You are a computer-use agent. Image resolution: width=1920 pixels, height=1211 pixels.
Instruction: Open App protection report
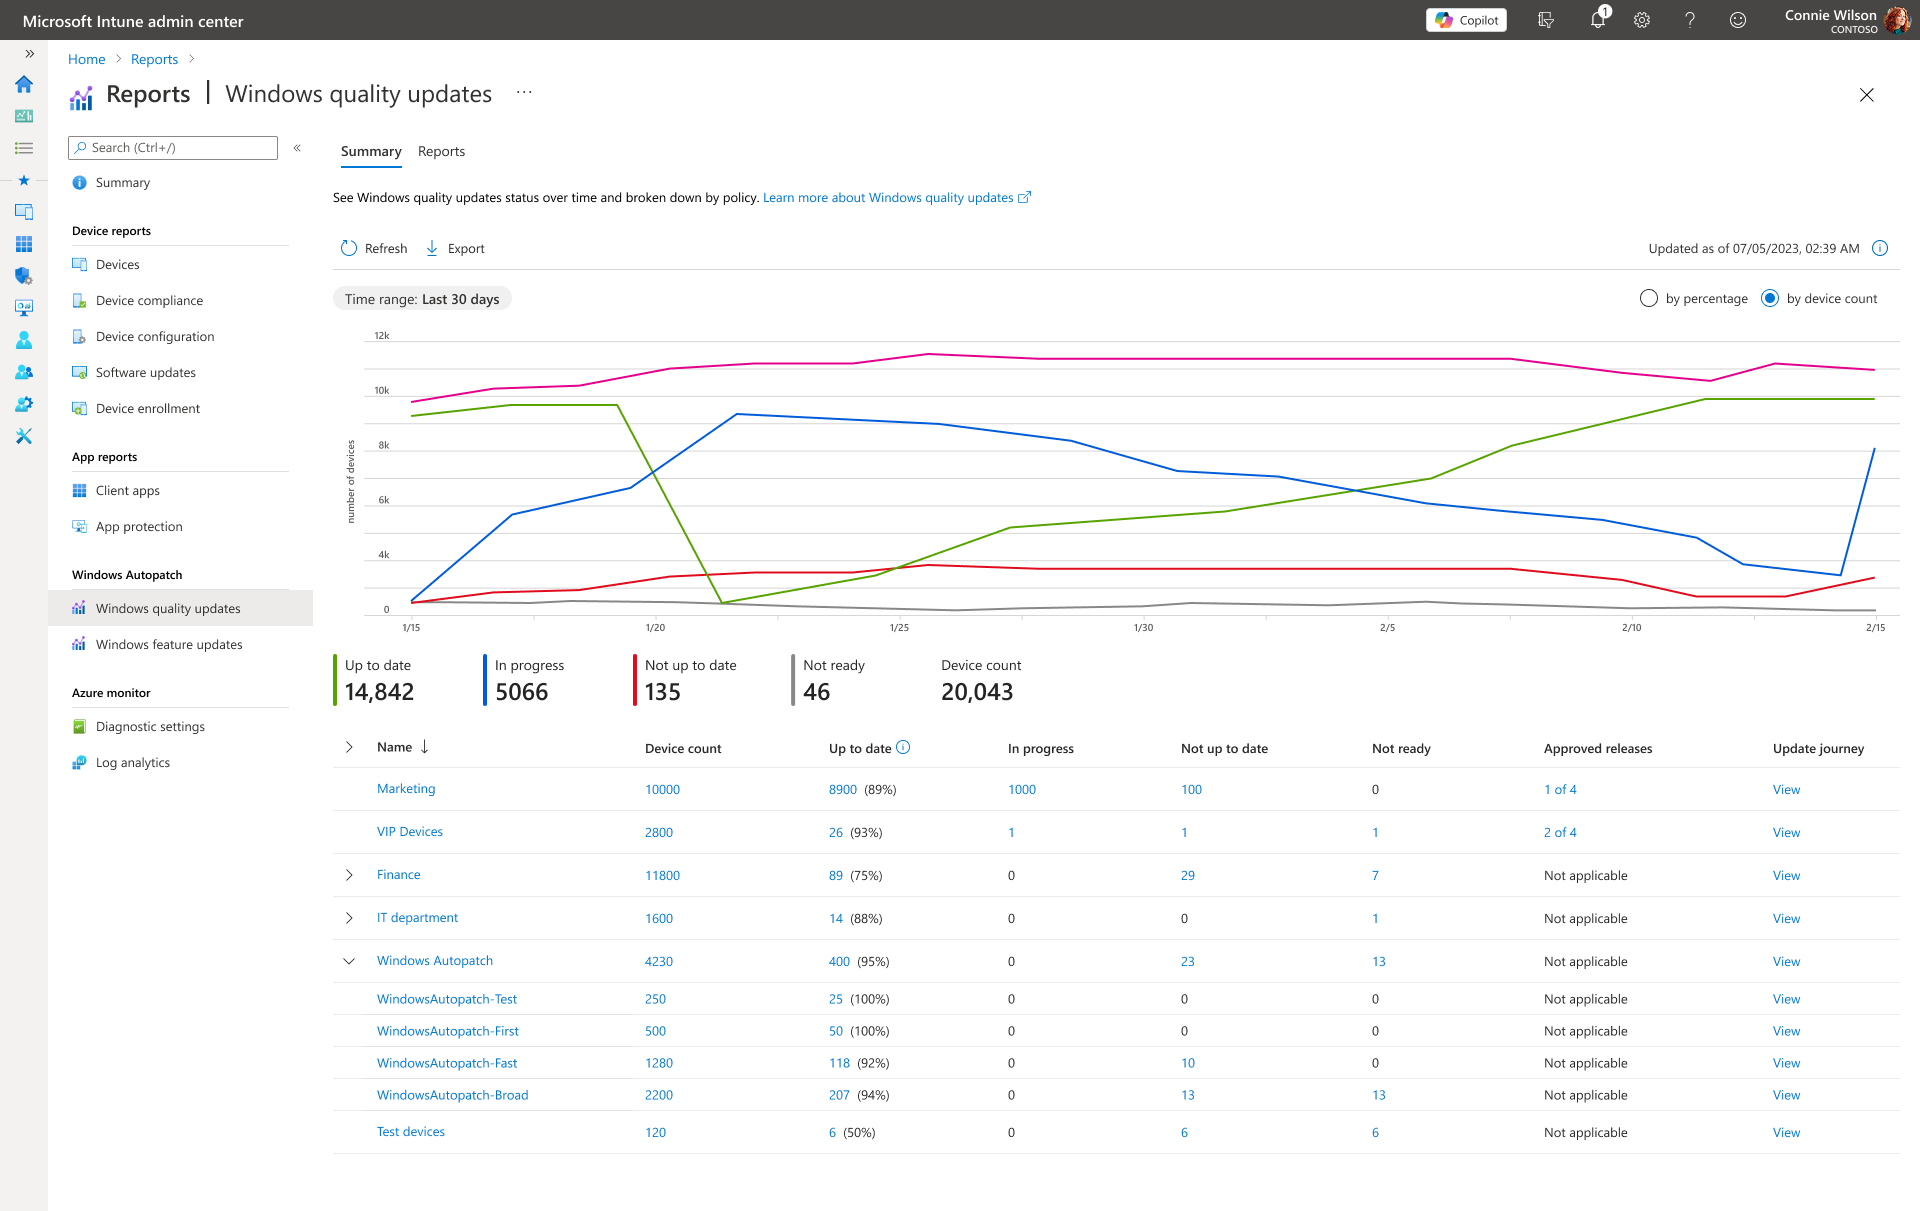[x=139, y=527]
